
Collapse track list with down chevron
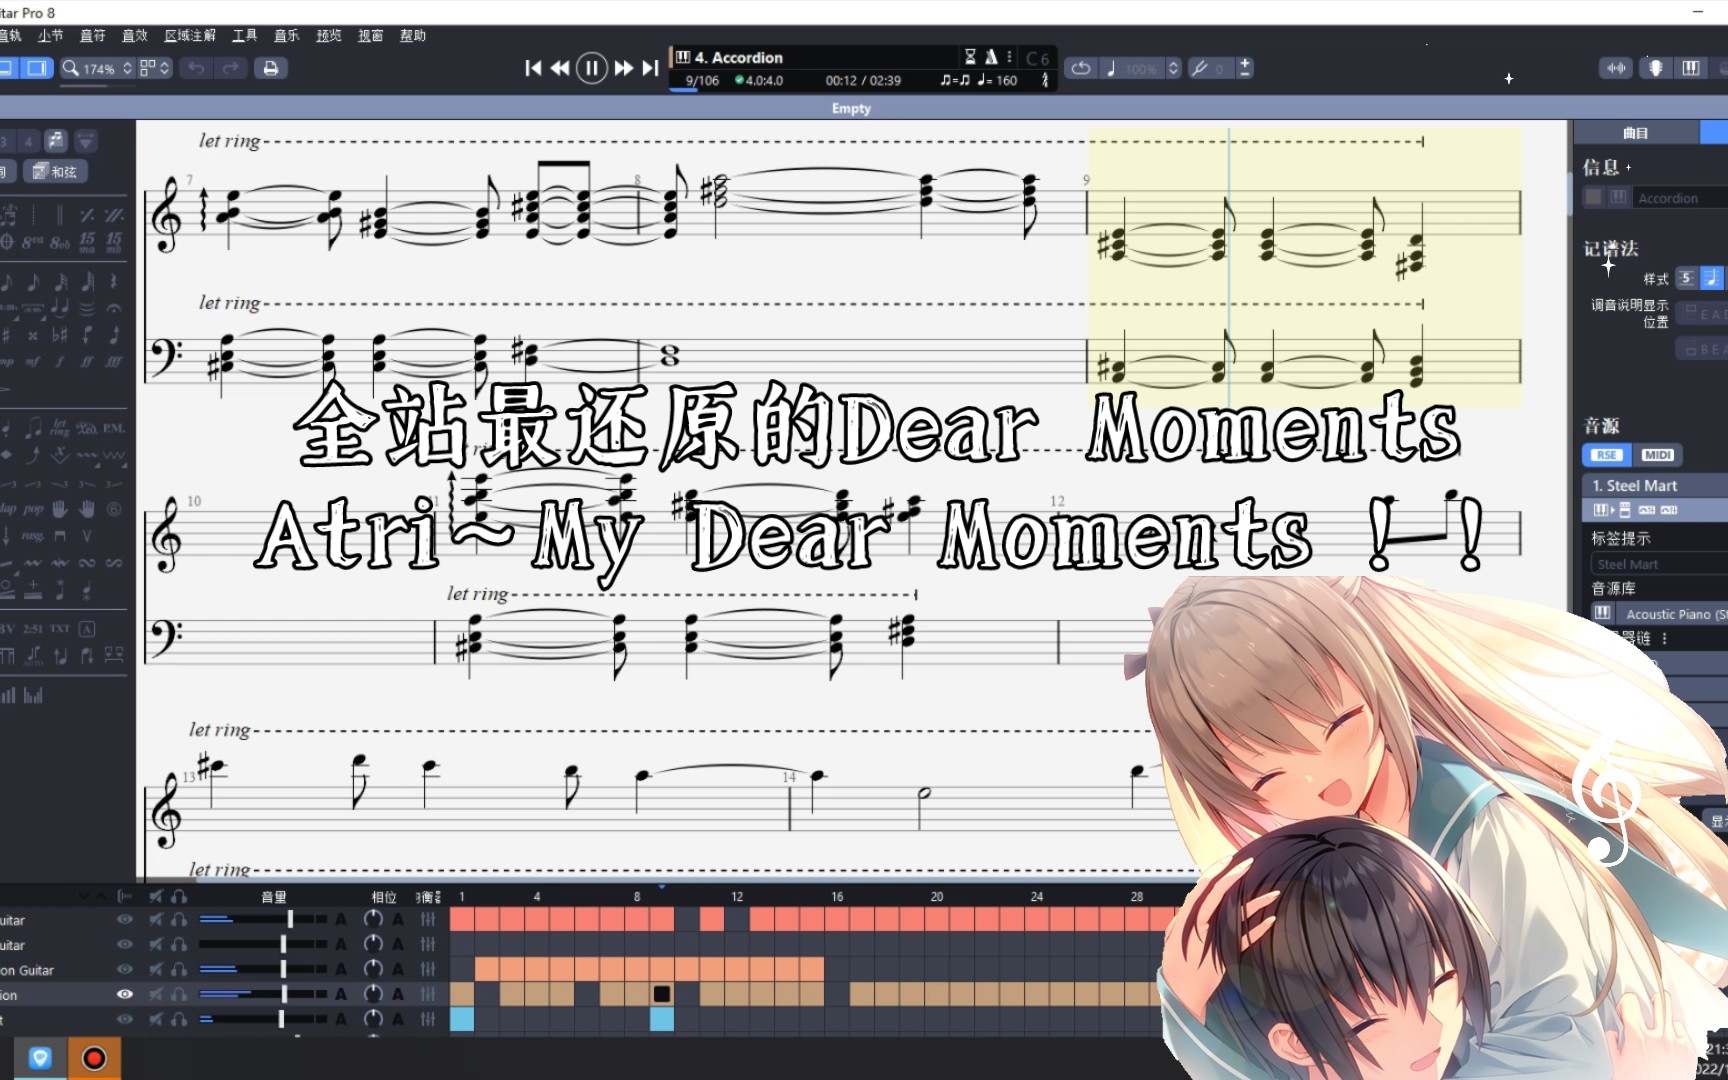pos(84,897)
